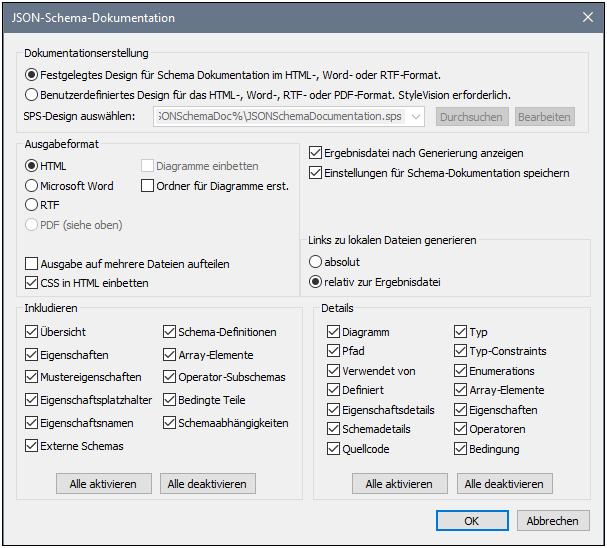Open the SPS-Design auswählen dropdown

[417, 117]
